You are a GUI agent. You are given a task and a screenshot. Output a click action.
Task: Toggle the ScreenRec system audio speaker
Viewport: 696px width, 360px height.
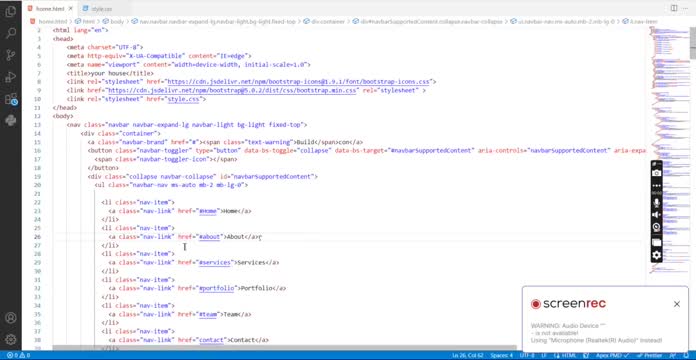656,215
